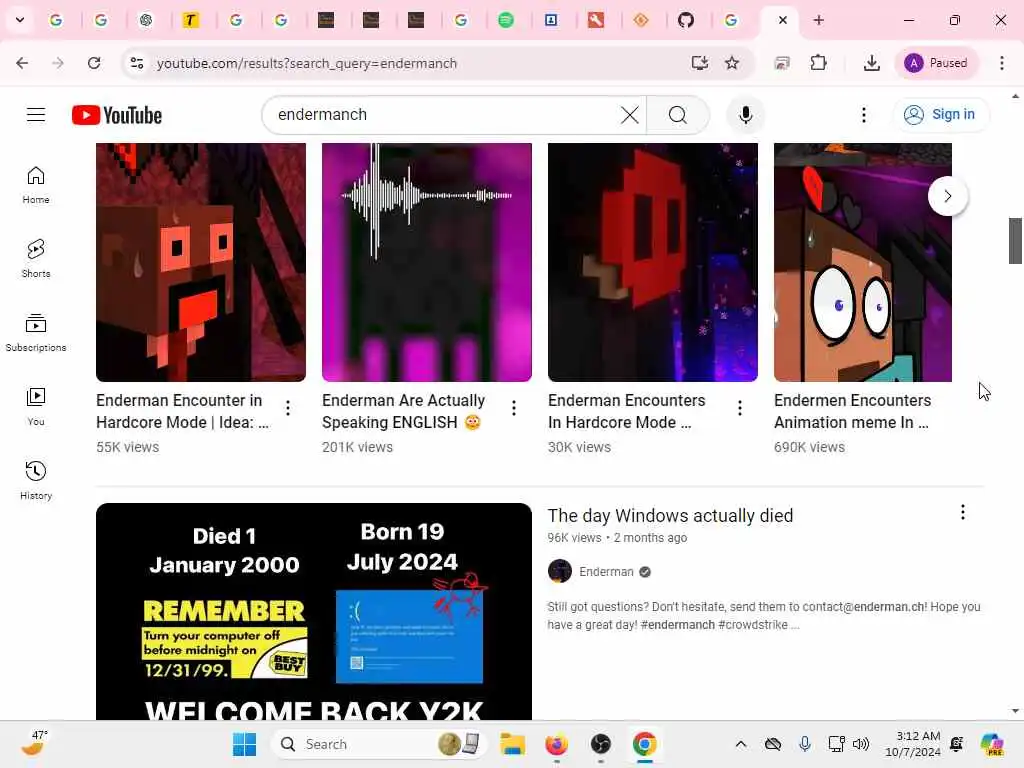Open options for Enderman Are Actually Speaking ENGLISH
This screenshot has height=768, width=1024.
pos(514,408)
